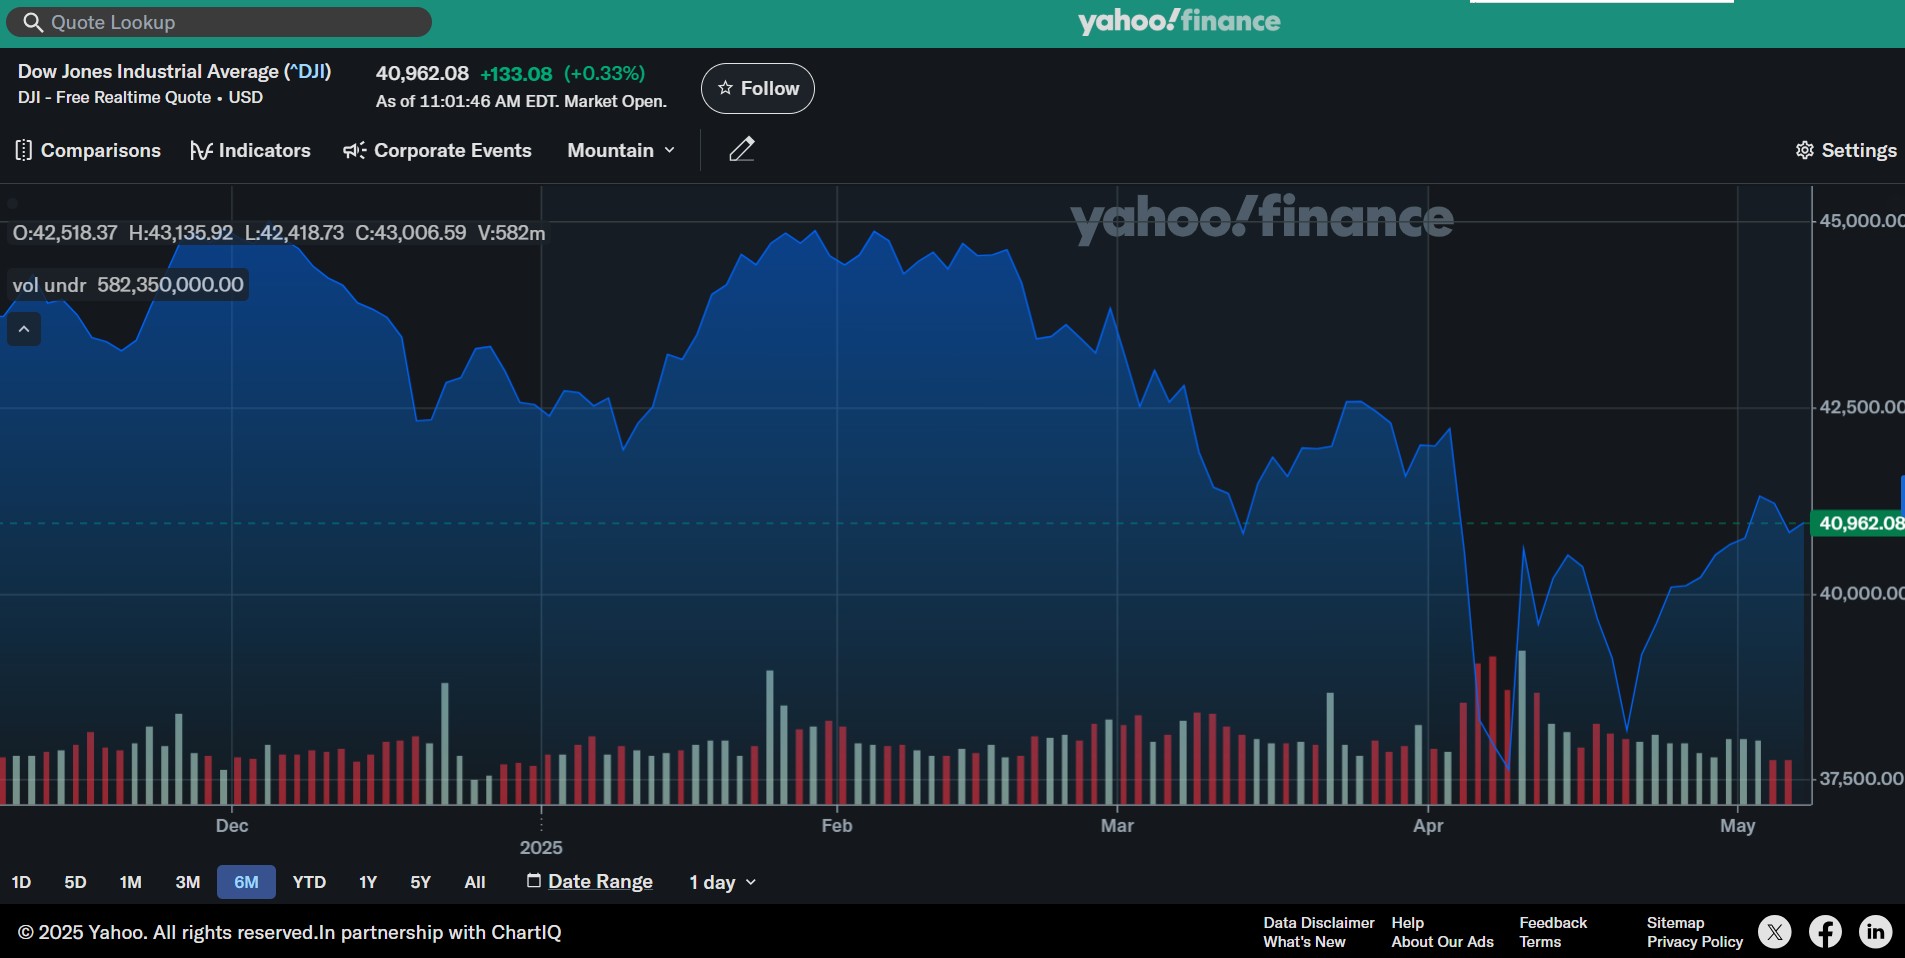
Task: Switch to the 1M time range
Action: coord(130,882)
